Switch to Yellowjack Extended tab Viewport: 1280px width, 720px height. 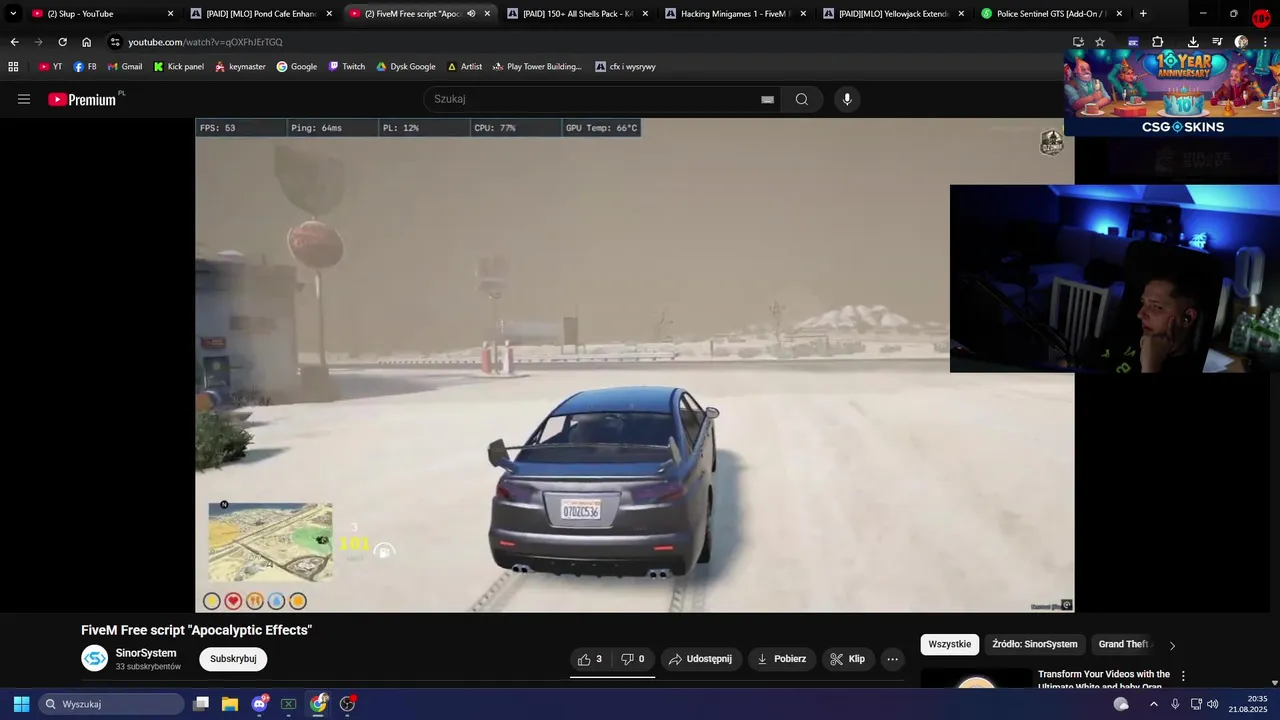pyautogui.click(x=893, y=14)
